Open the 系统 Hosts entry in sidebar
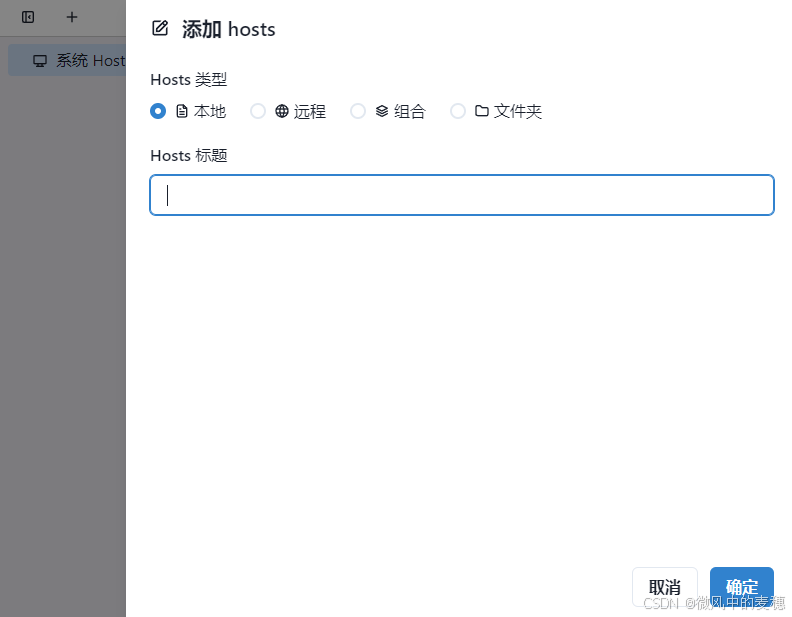Viewport: 792px width, 617px height. click(x=90, y=61)
